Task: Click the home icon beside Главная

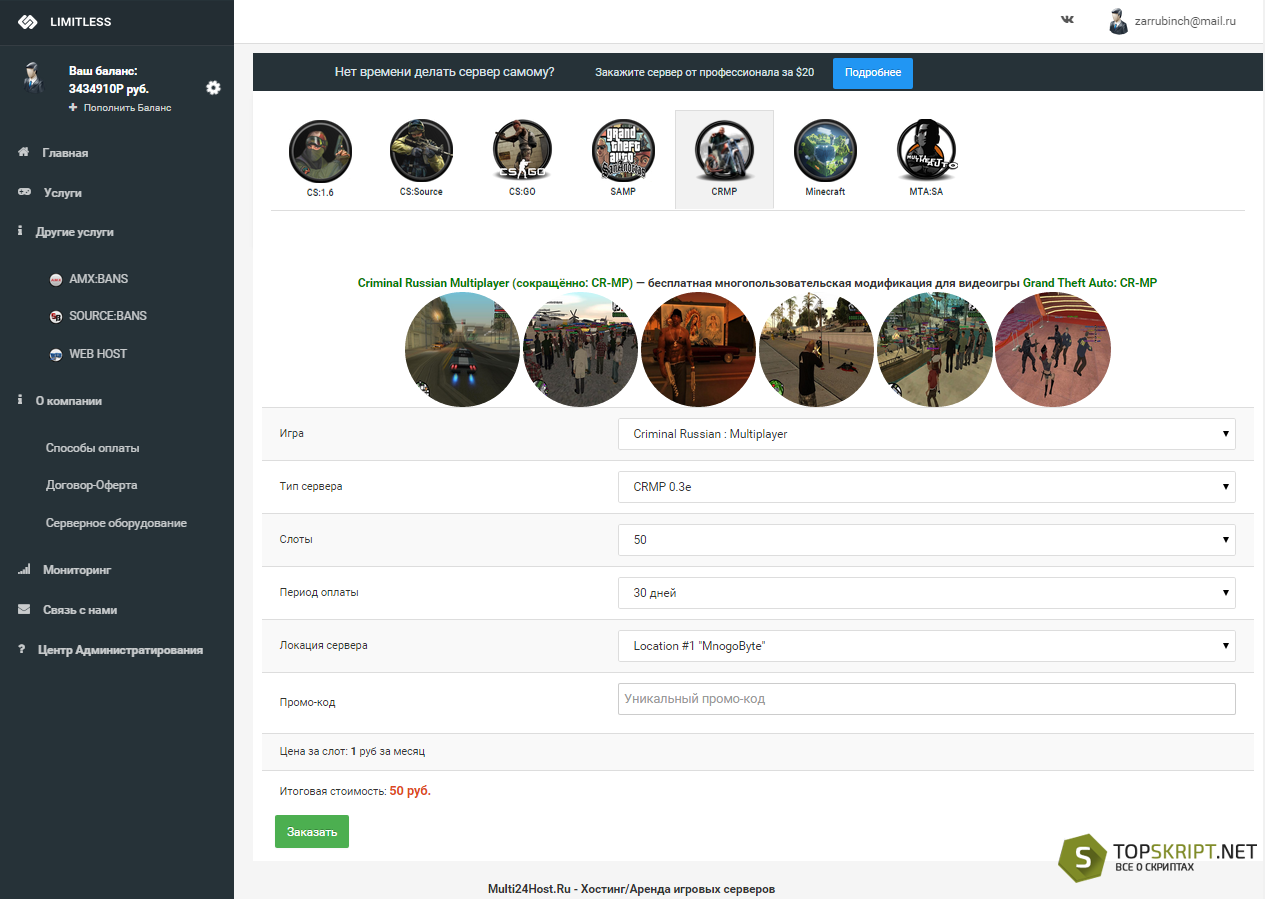Action: 23,152
